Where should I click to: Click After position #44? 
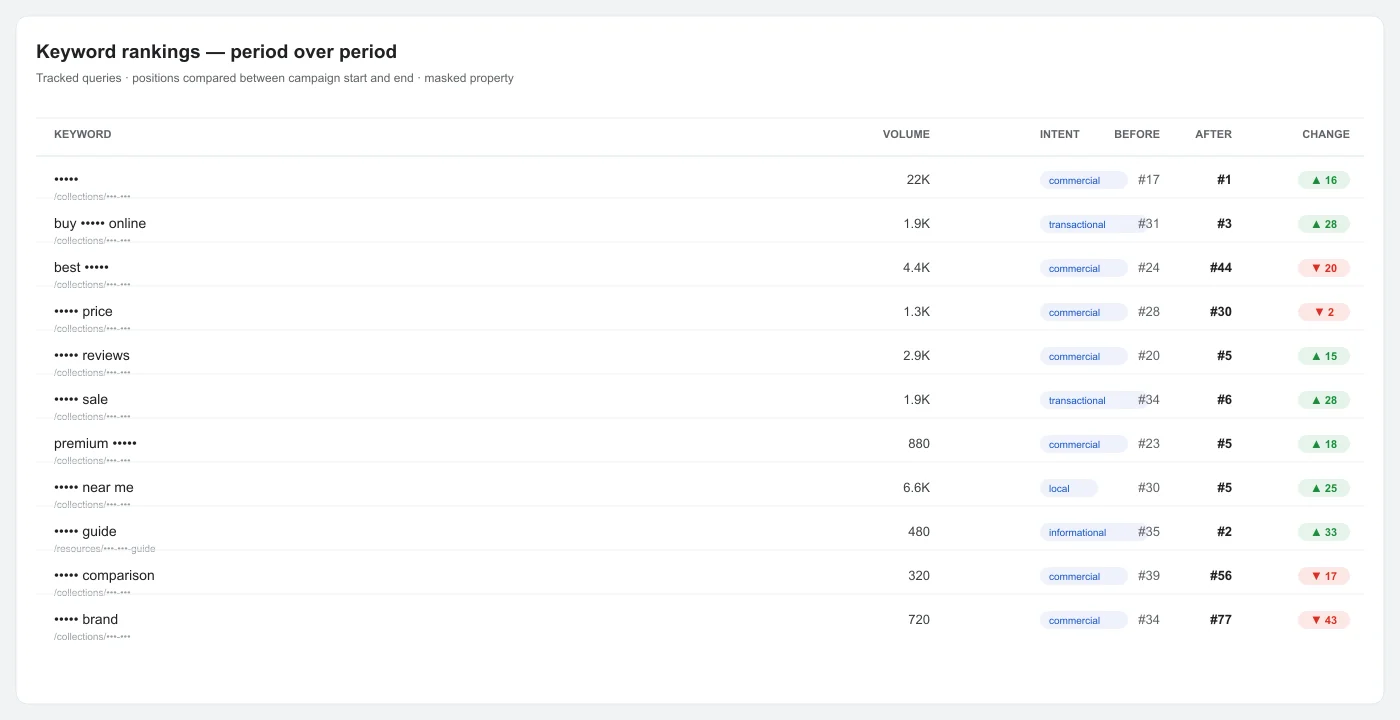[x=1221, y=268]
